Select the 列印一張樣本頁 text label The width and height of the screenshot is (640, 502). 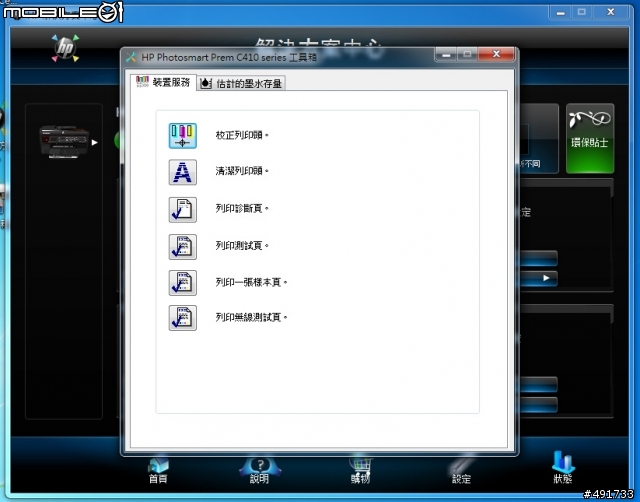click(x=251, y=282)
